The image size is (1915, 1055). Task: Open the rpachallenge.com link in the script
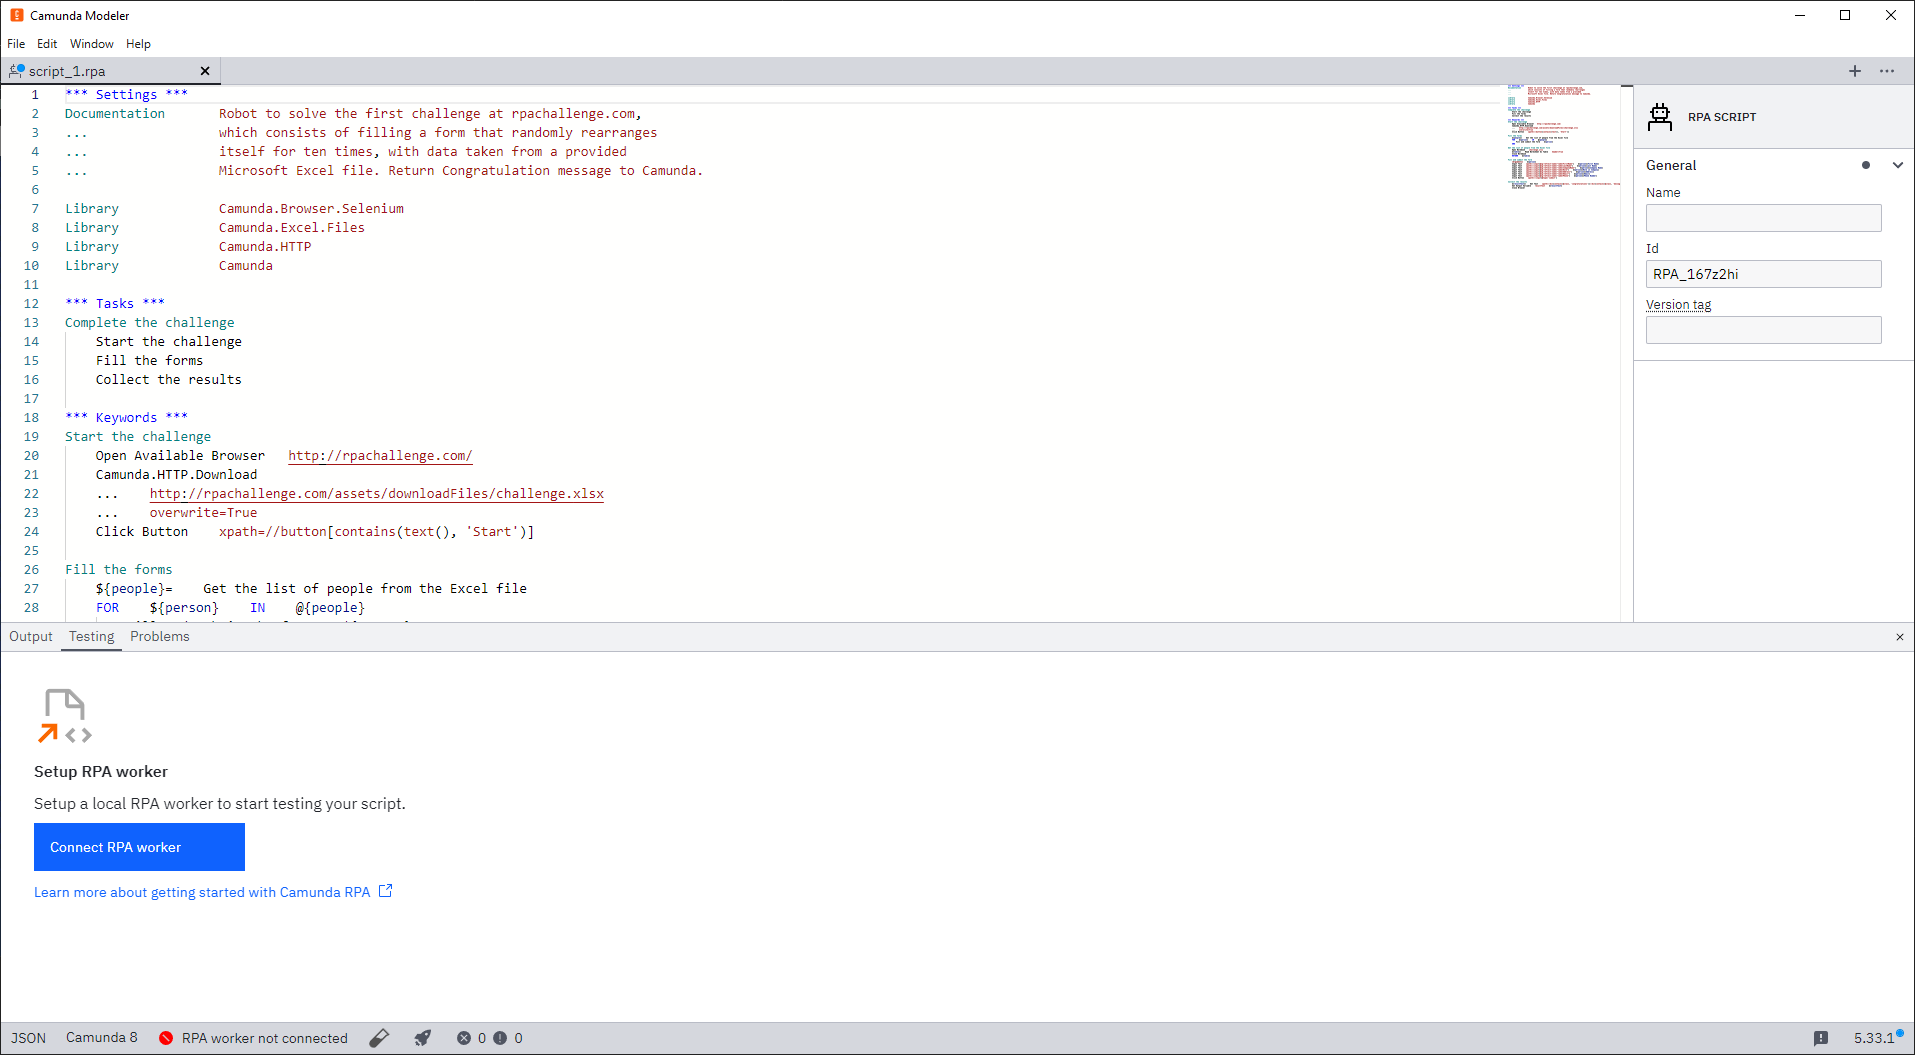(x=380, y=455)
